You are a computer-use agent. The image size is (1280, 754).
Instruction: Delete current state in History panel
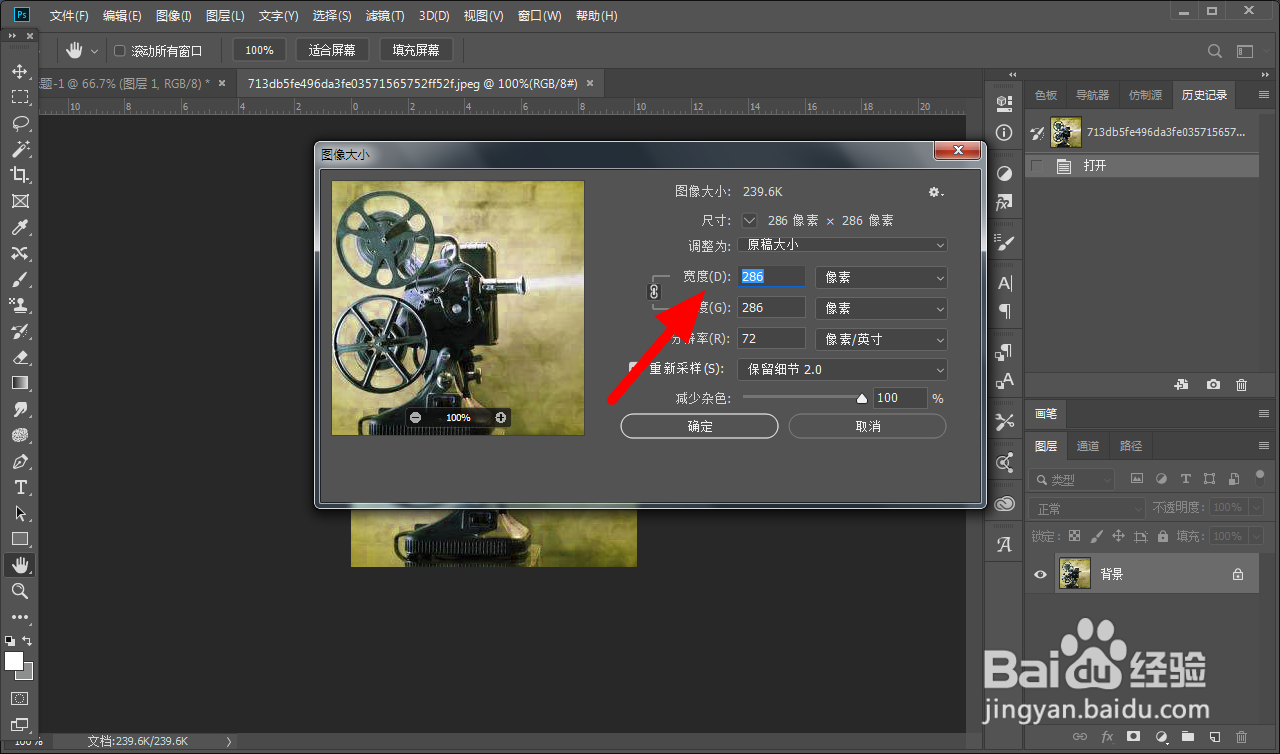[x=1241, y=385]
